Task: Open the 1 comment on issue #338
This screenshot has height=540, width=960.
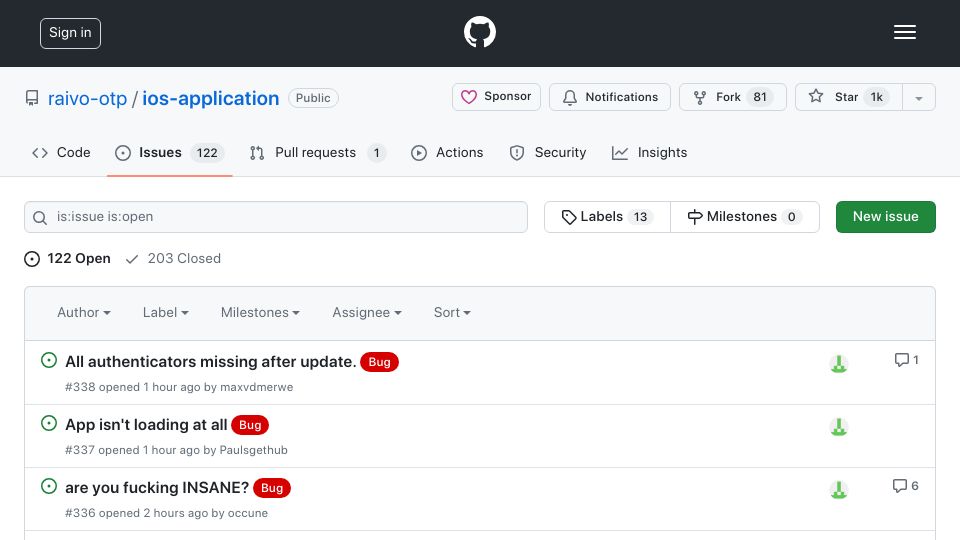Action: point(907,360)
